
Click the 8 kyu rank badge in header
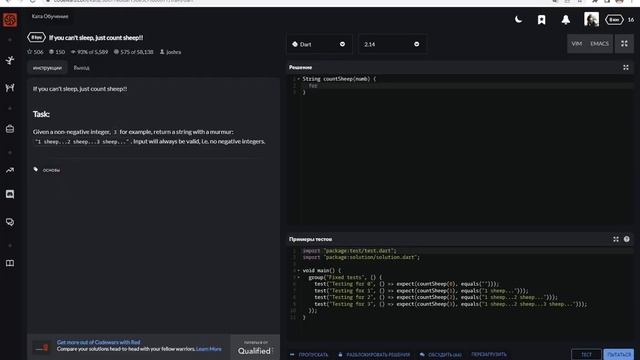coord(614,20)
